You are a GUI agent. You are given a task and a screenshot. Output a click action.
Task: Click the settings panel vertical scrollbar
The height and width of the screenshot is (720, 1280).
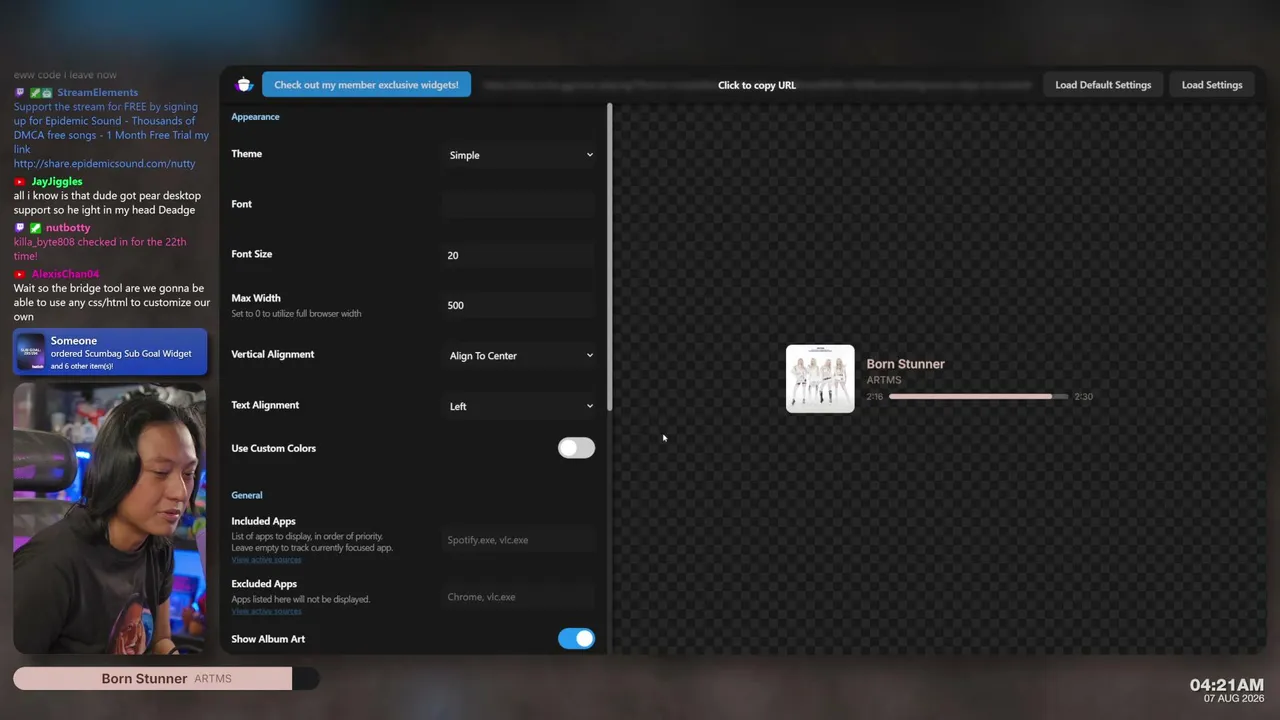609,257
